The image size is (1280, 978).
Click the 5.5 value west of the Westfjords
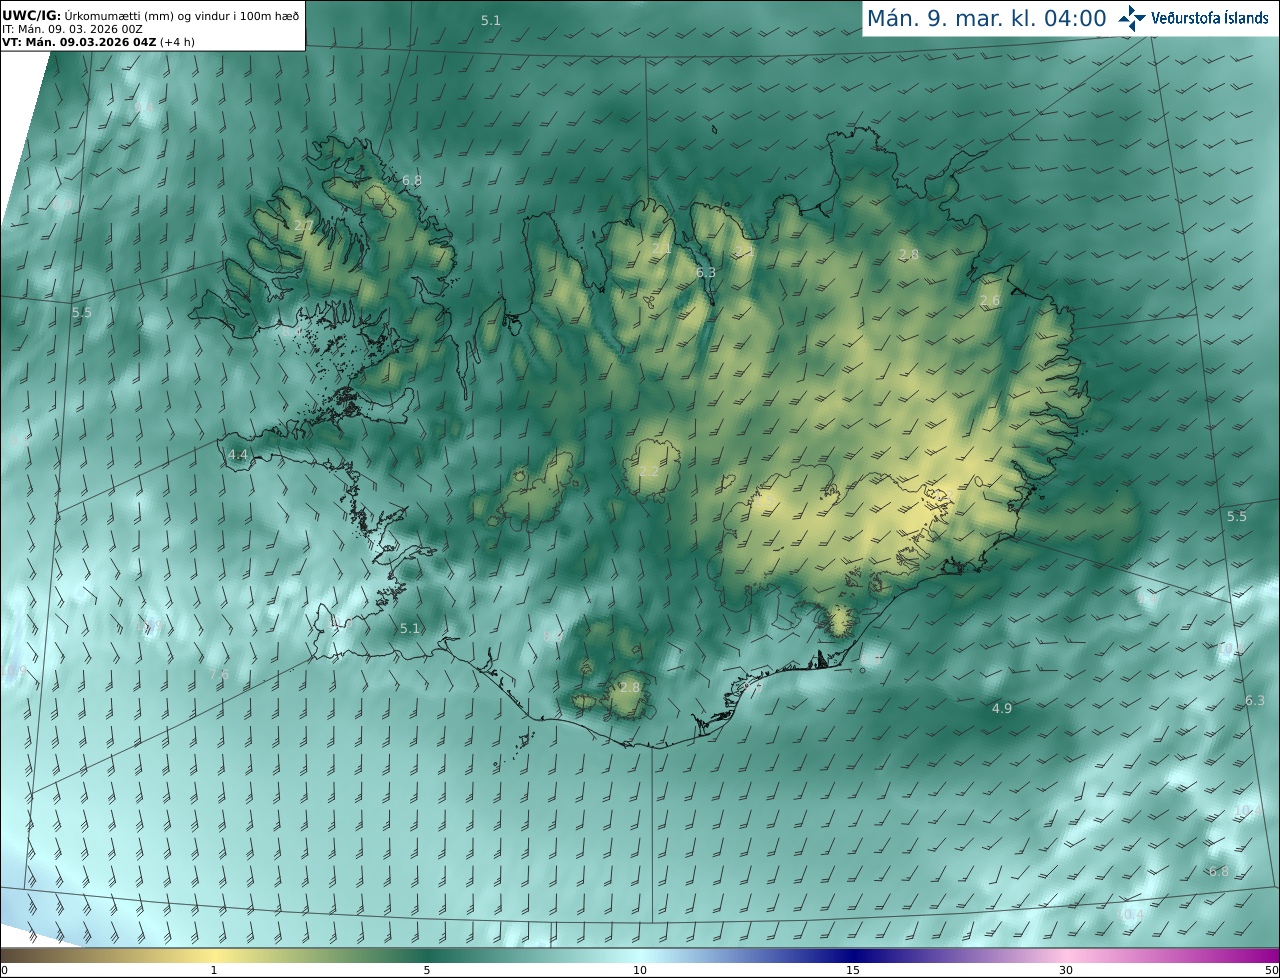click(82, 312)
